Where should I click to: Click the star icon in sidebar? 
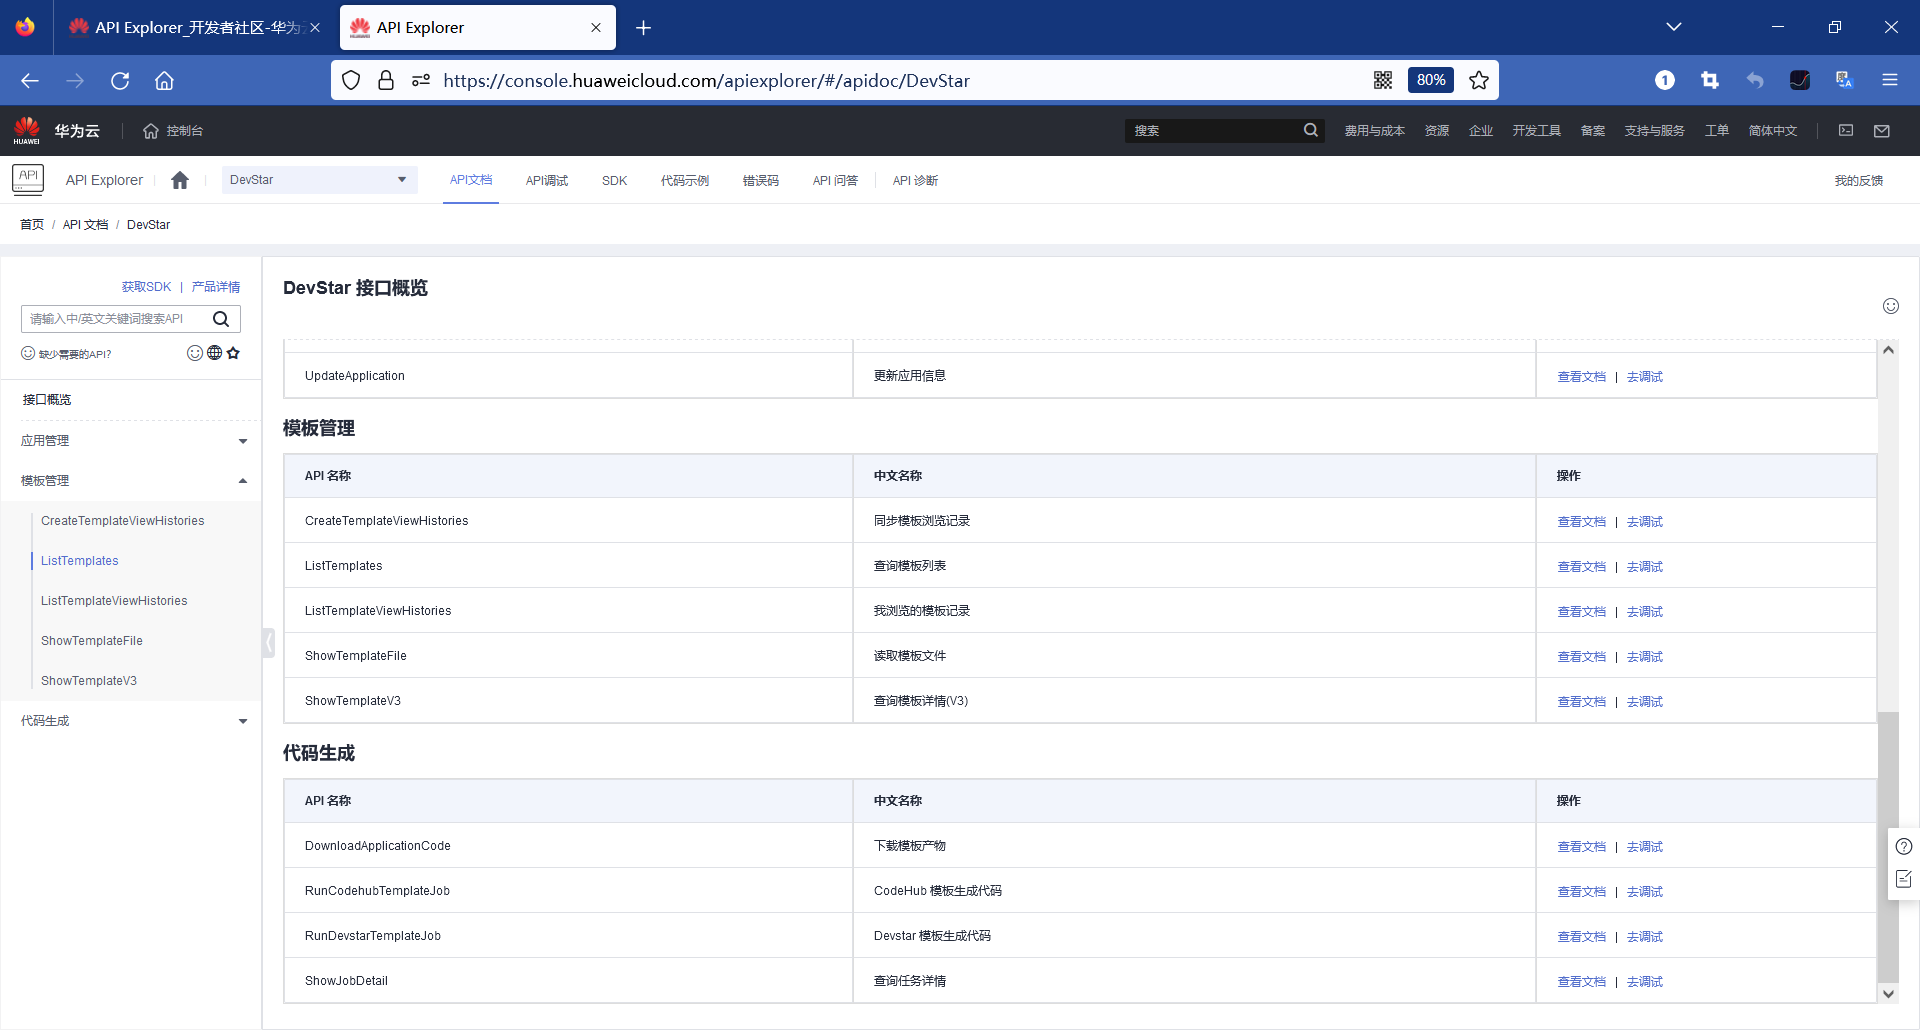click(233, 353)
